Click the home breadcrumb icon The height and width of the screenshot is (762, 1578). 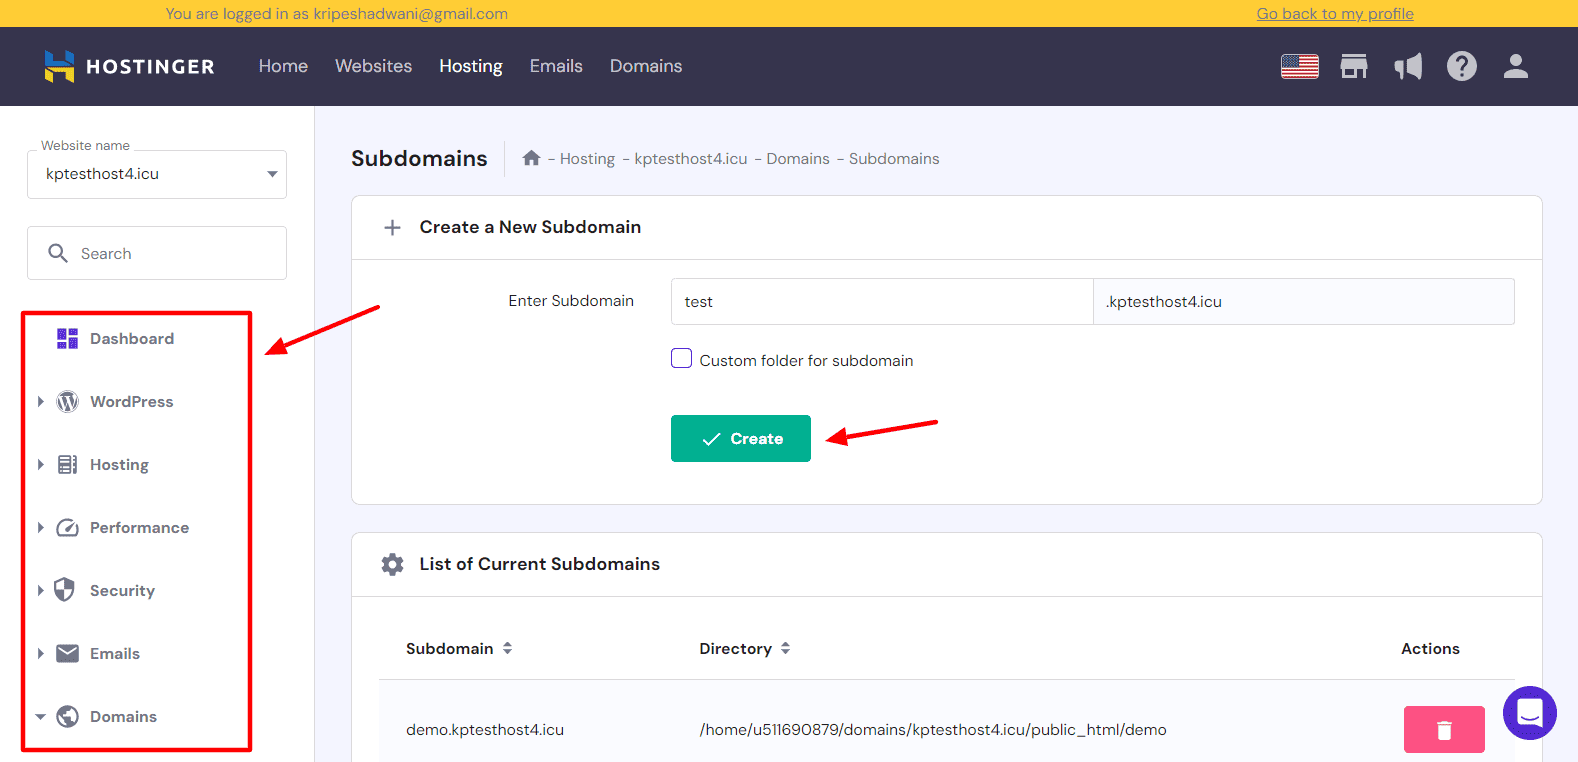[531, 158]
